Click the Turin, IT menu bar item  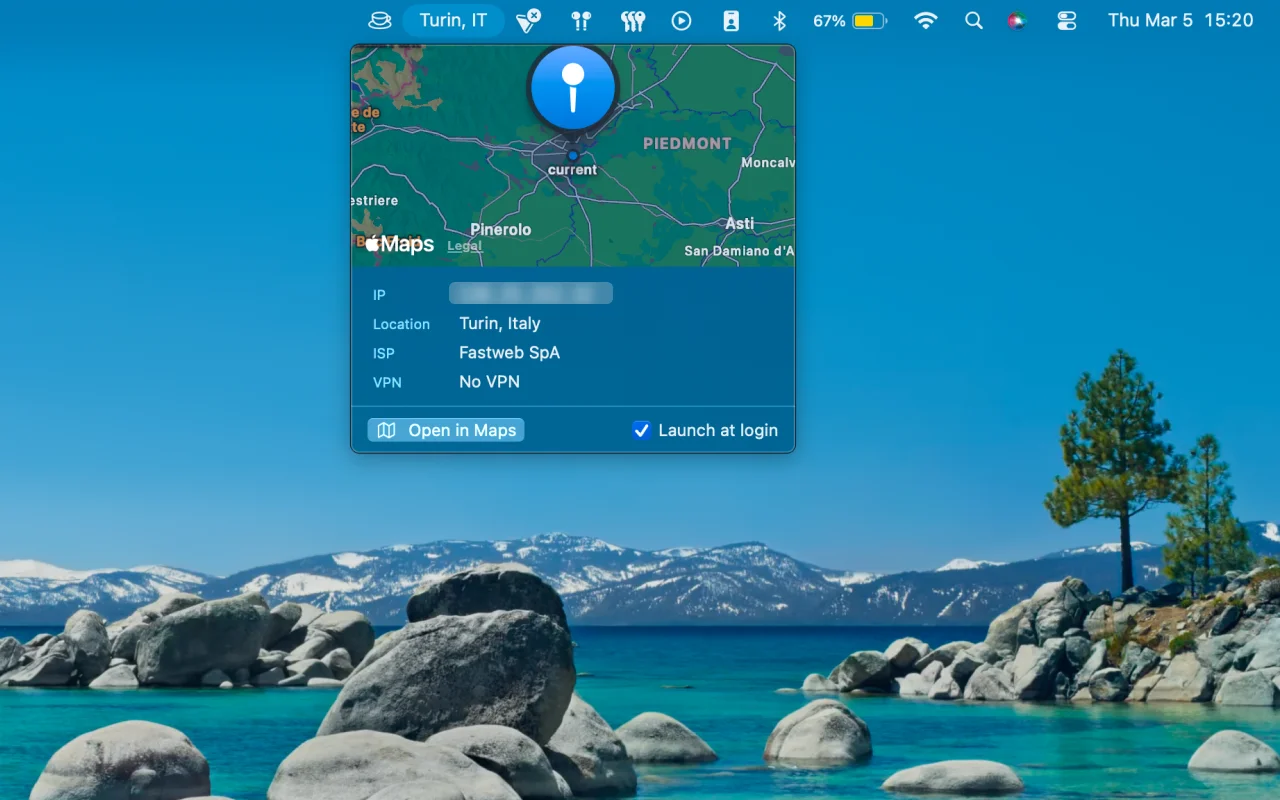click(453, 20)
